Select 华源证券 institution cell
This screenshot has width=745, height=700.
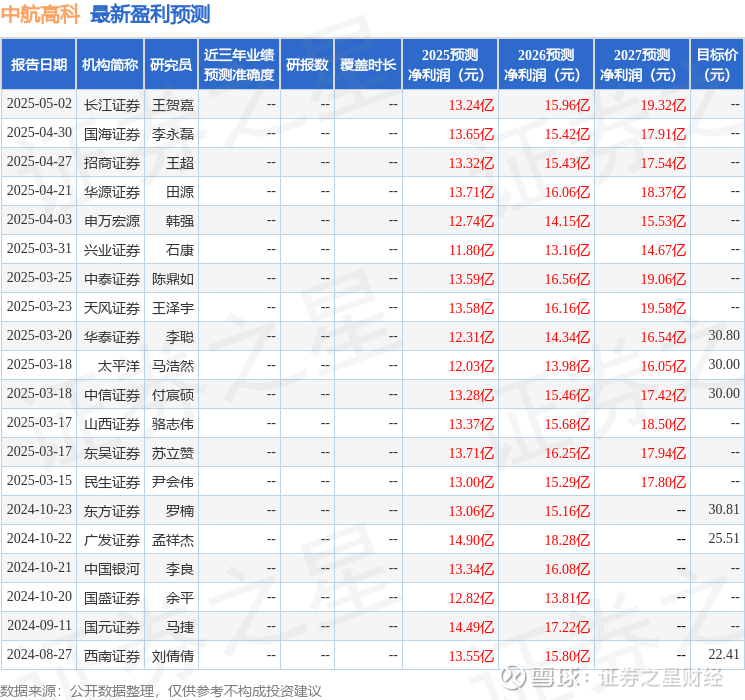112,192
